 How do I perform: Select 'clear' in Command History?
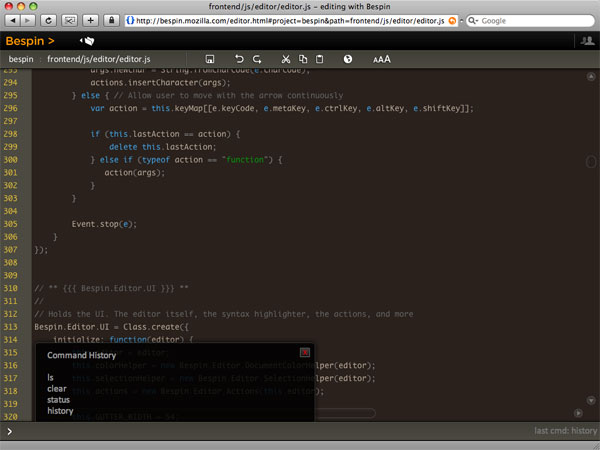coord(57,388)
